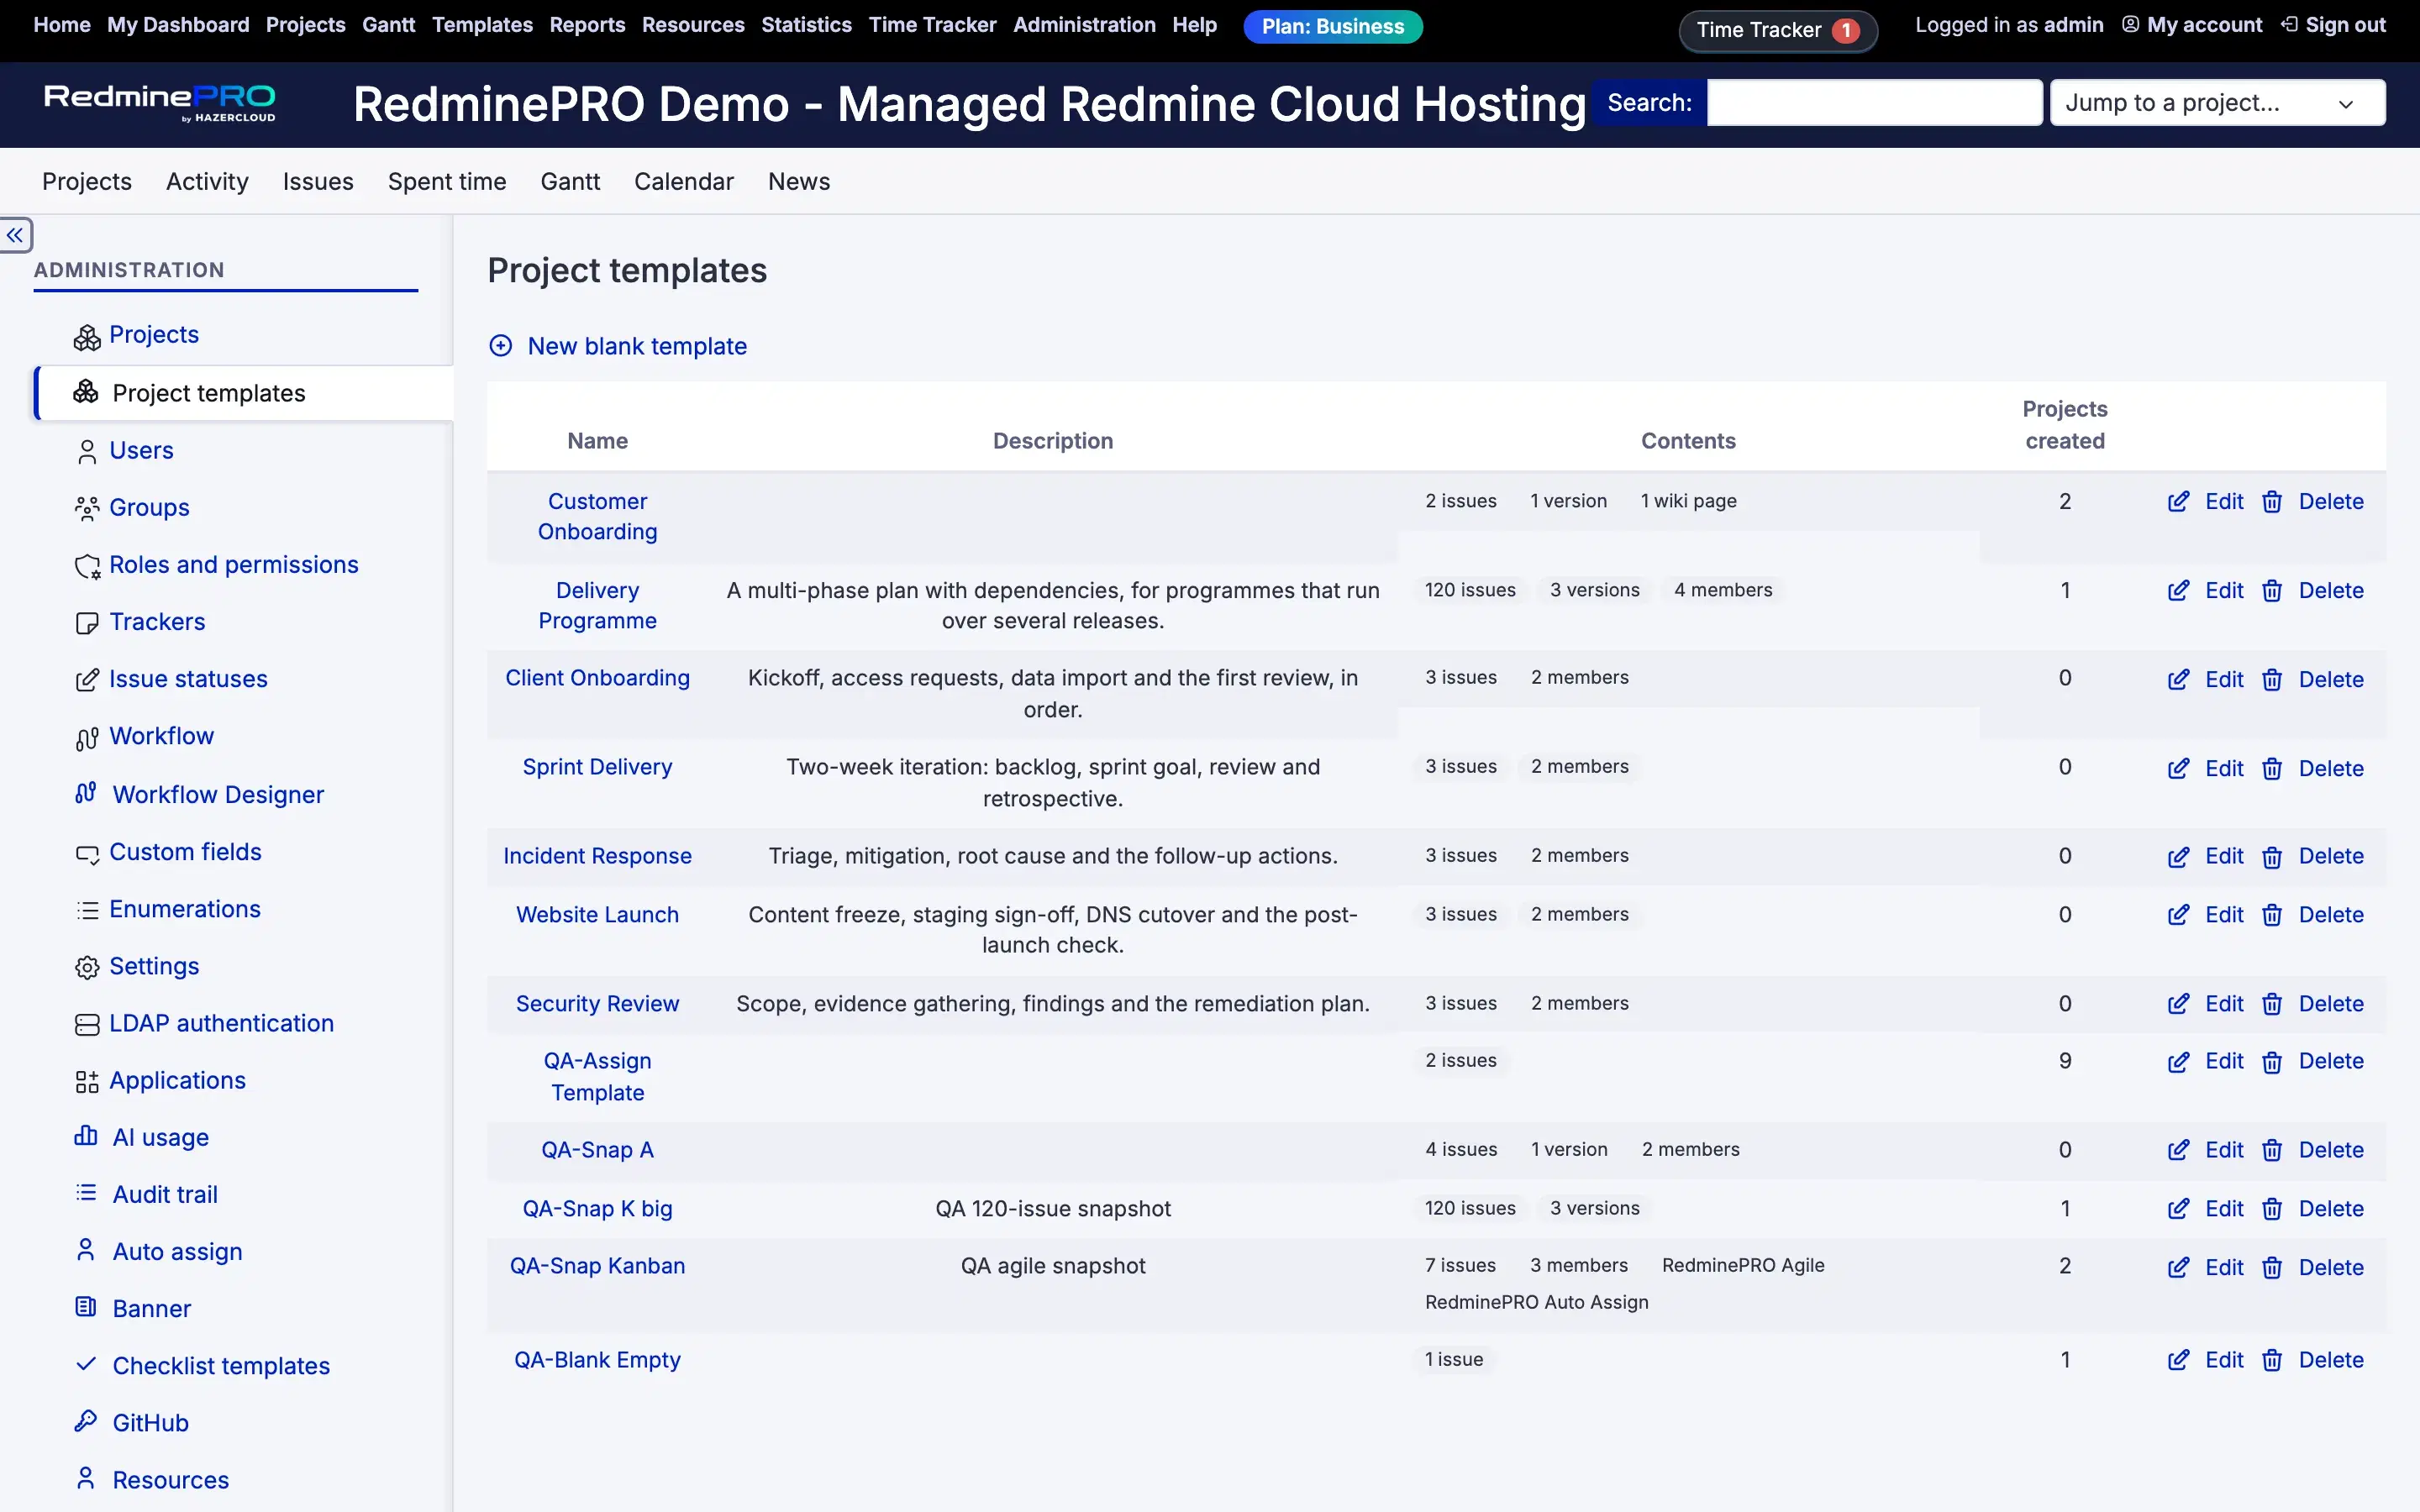Click the plus icon beside New blank template
The width and height of the screenshot is (2420, 1512).
[501, 346]
